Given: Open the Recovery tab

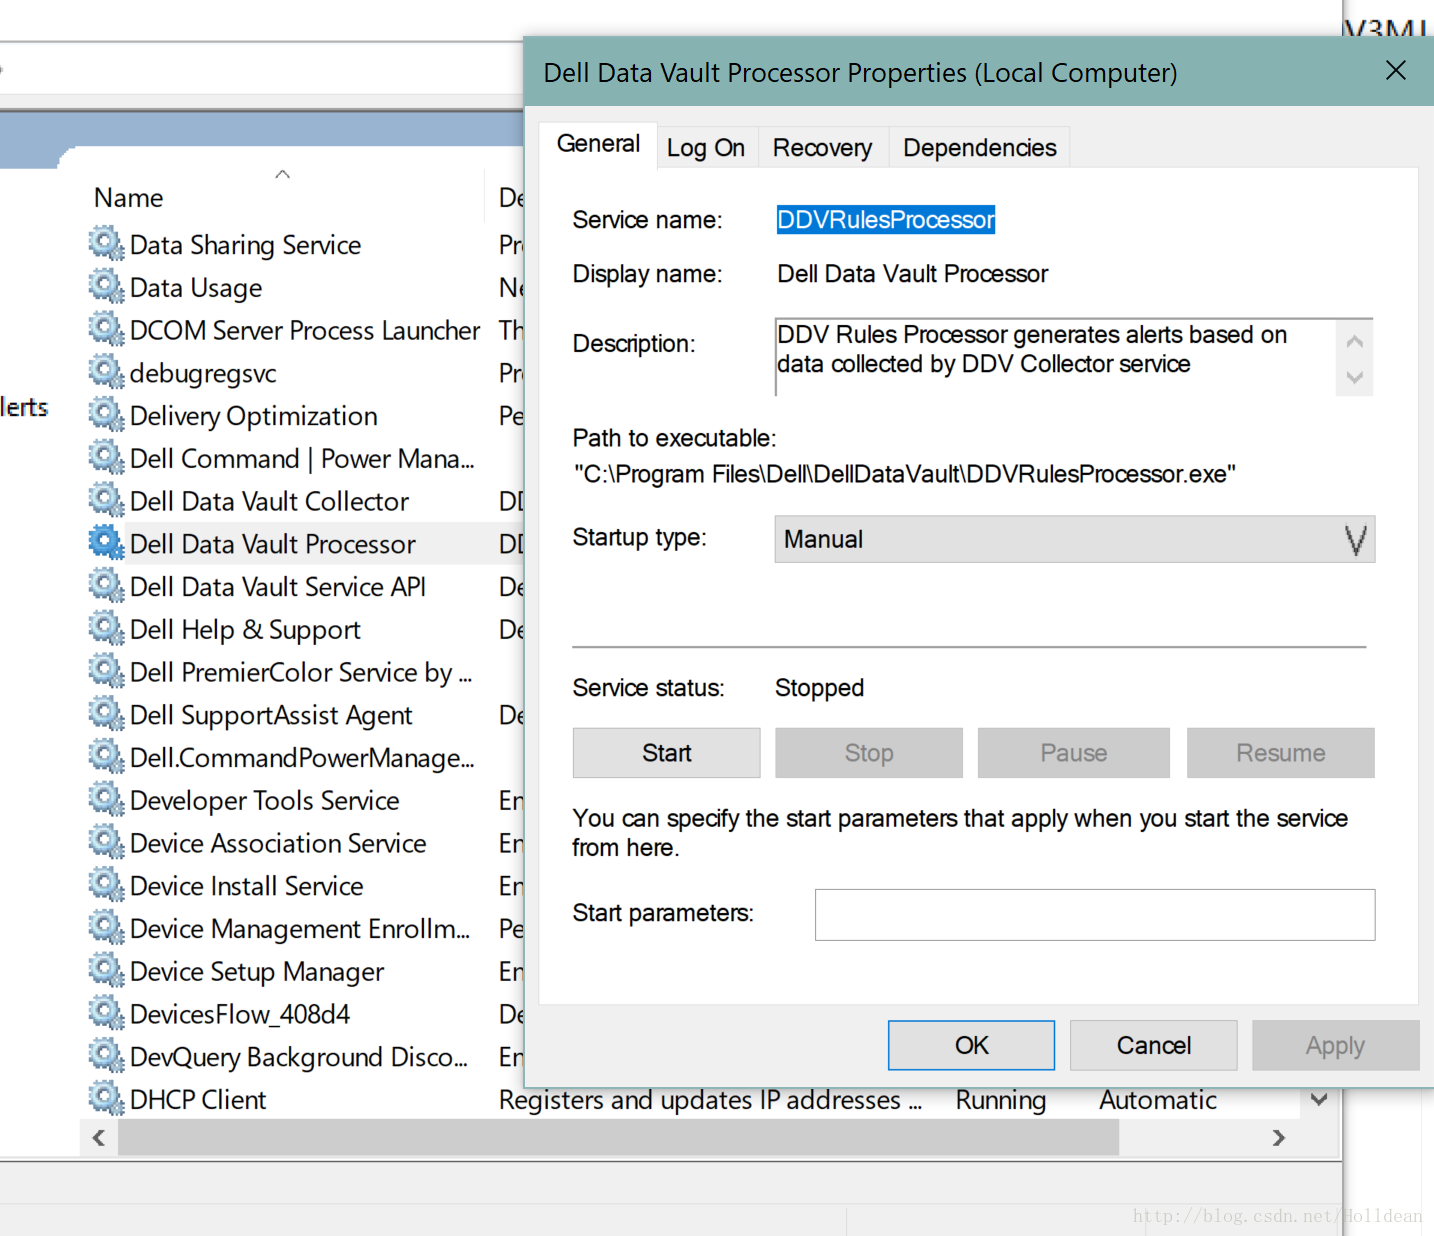Looking at the screenshot, I should (x=822, y=148).
